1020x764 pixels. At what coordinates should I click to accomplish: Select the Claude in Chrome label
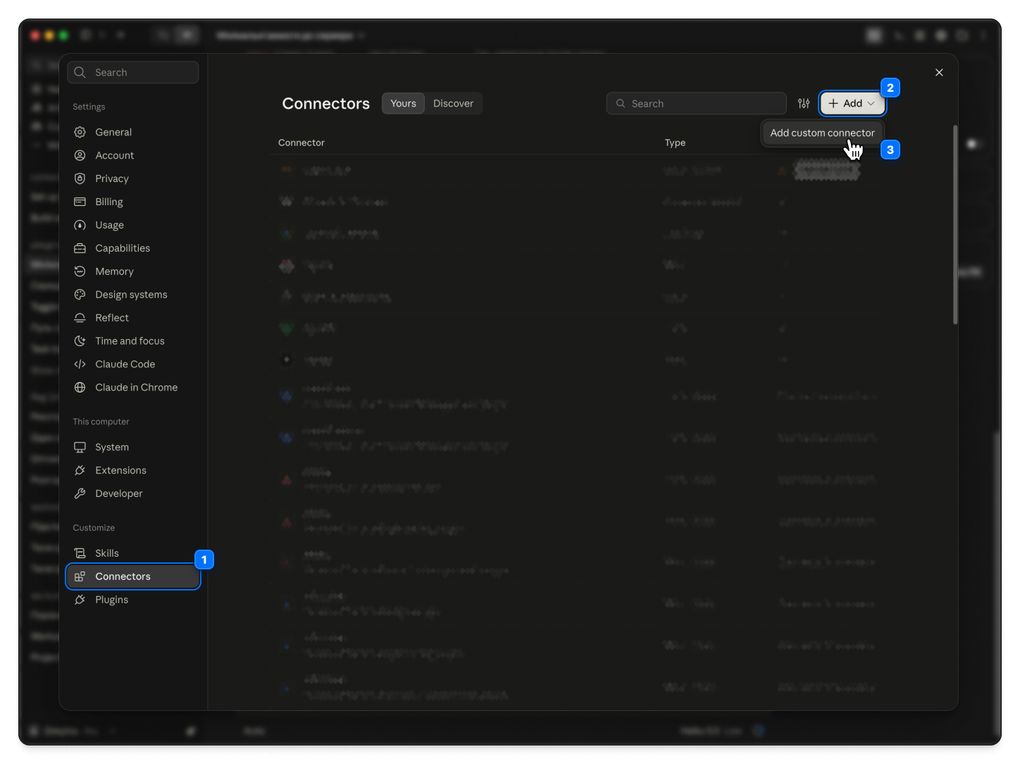click(137, 387)
